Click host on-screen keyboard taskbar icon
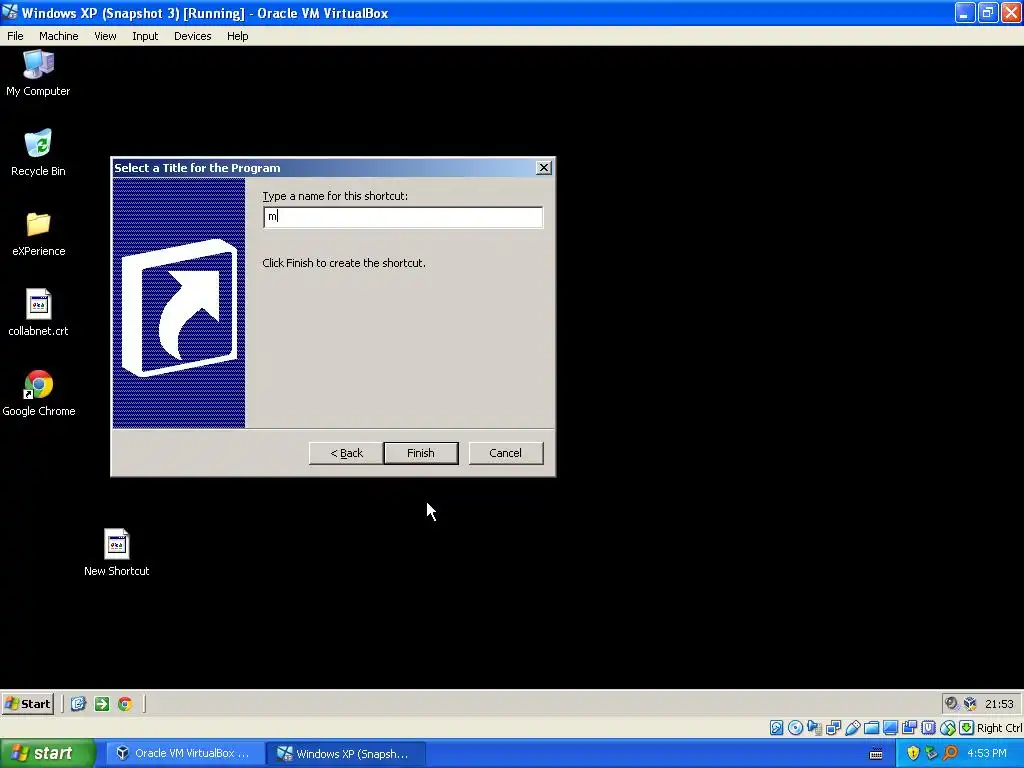 876,754
